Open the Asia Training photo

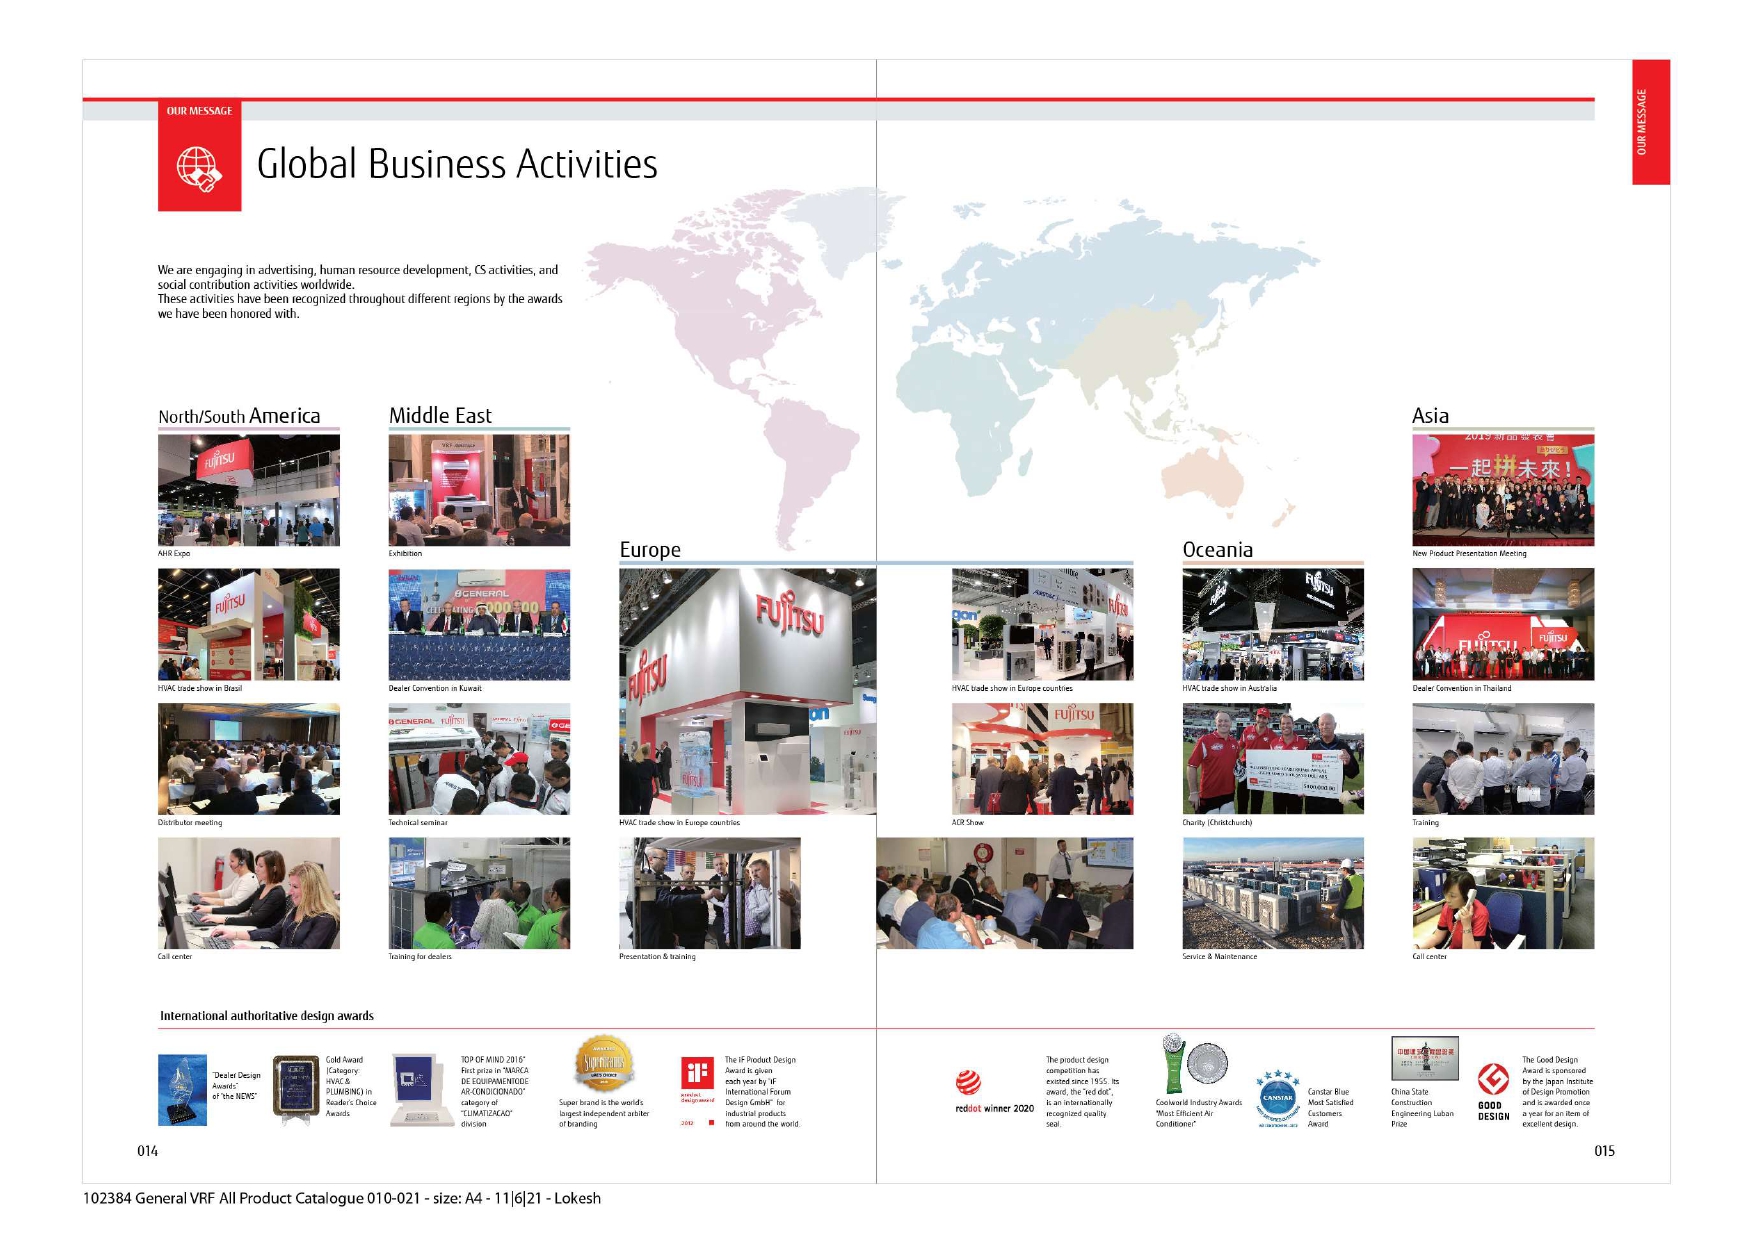click(1503, 759)
